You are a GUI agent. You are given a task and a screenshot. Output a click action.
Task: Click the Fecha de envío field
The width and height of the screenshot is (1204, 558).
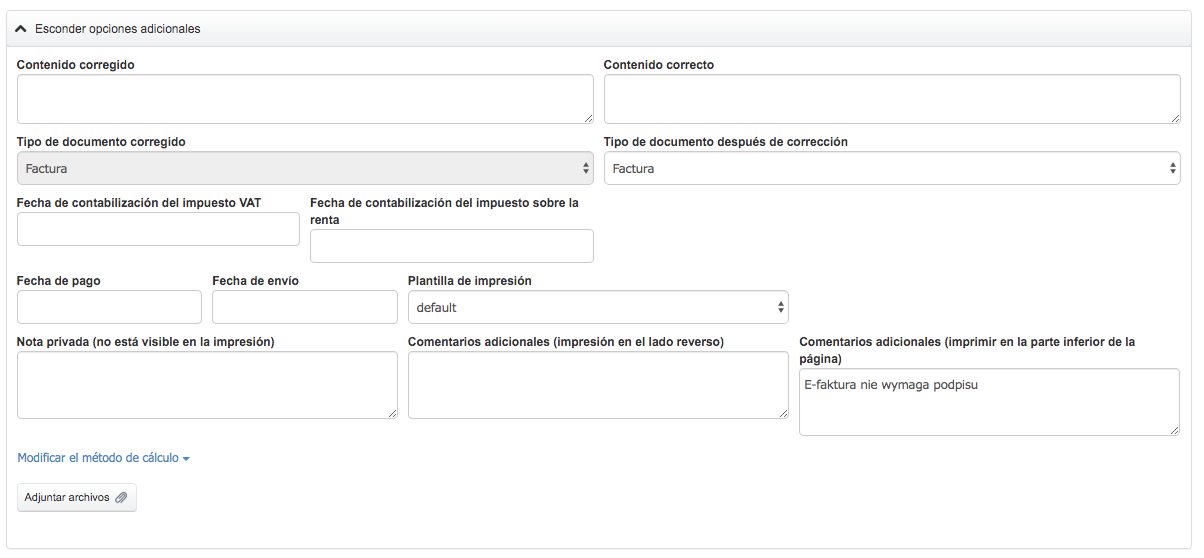click(304, 307)
